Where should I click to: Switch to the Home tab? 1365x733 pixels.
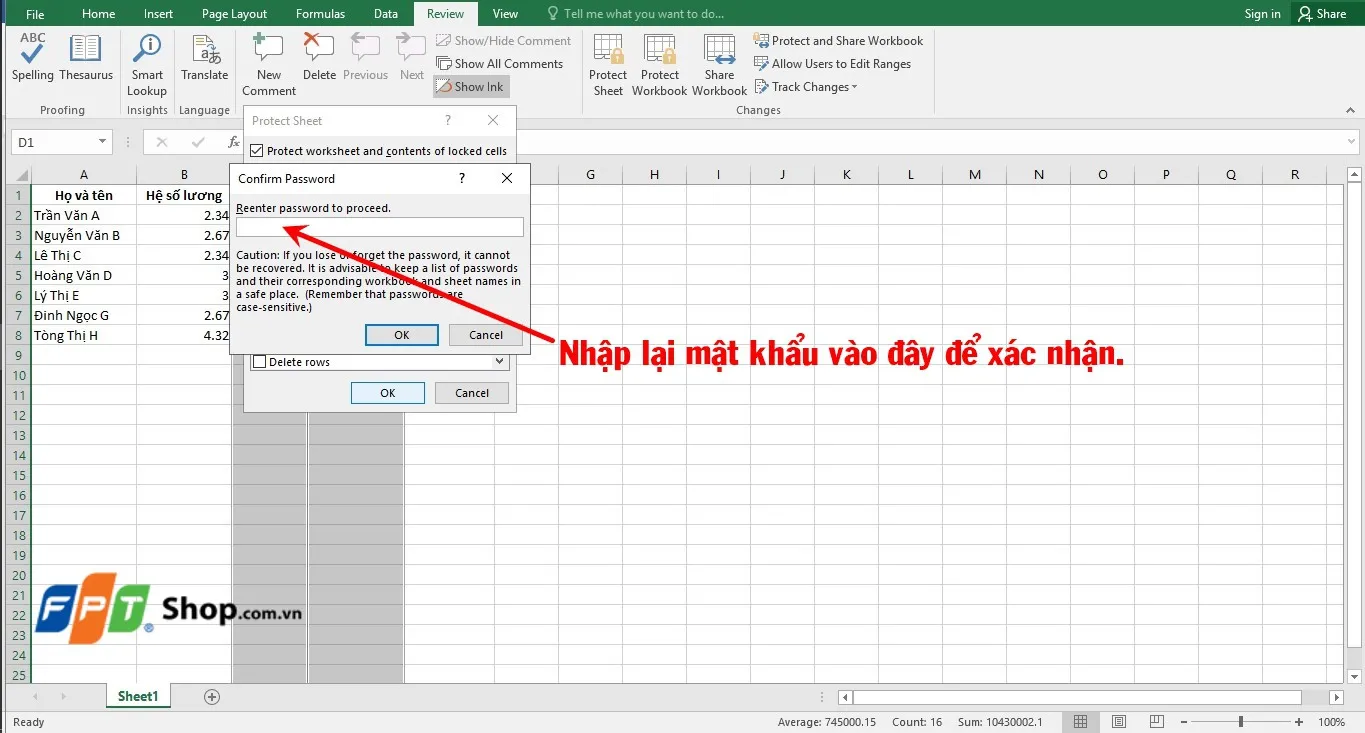pos(98,14)
